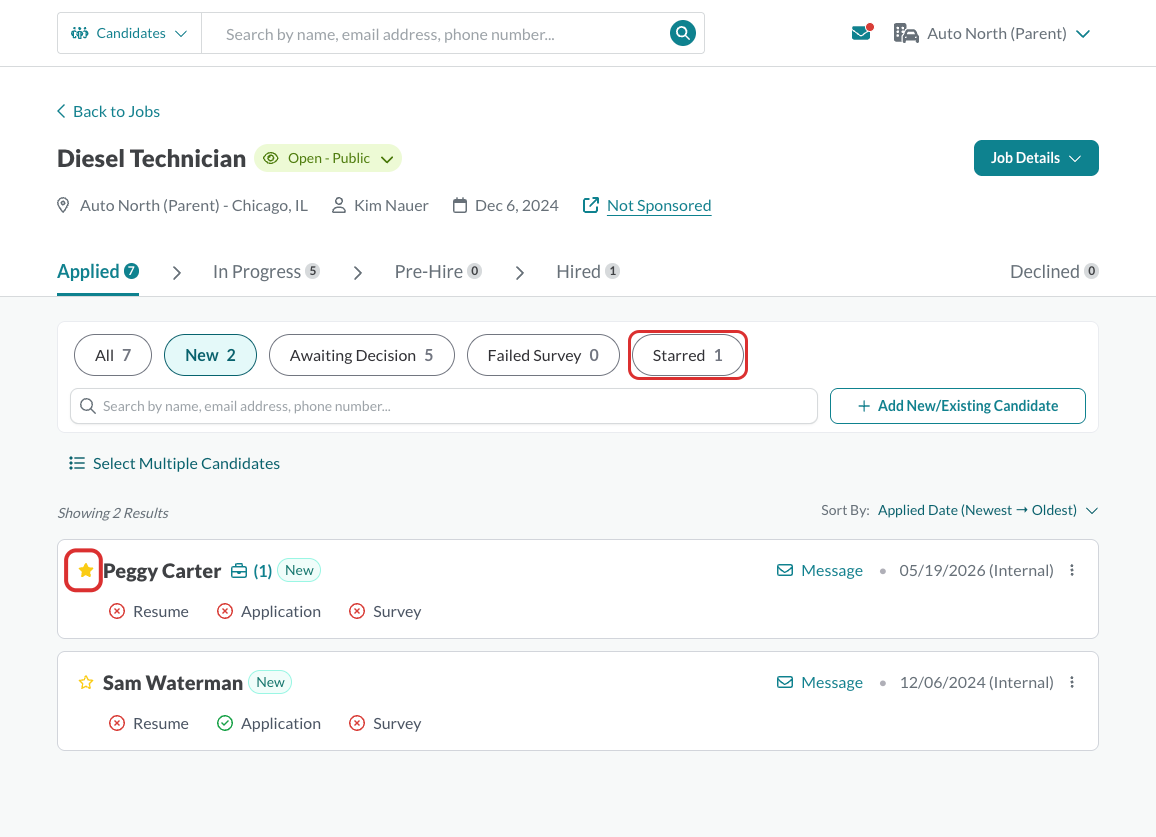Screen dimensions: 1156x837
Task: Select the Awaiting Decision 5 filter
Action: pyautogui.click(x=361, y=355)
